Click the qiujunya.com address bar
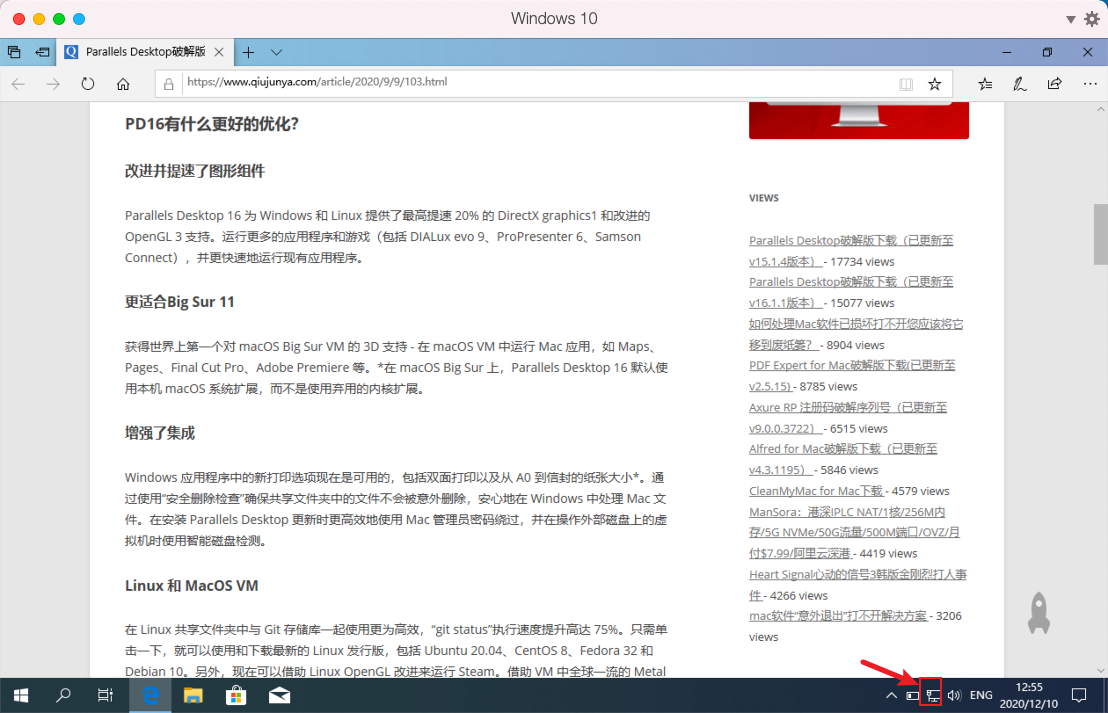1108x713 pixels. coord(537,83)
